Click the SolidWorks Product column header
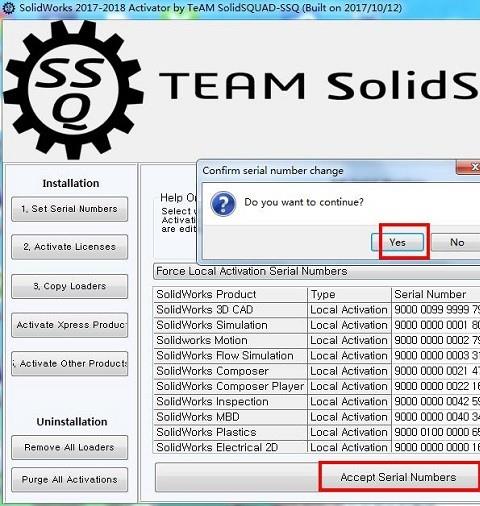Image resolution: width=480 pixels, height=506 pixels. pyautogui.click(x=230, y=294)
